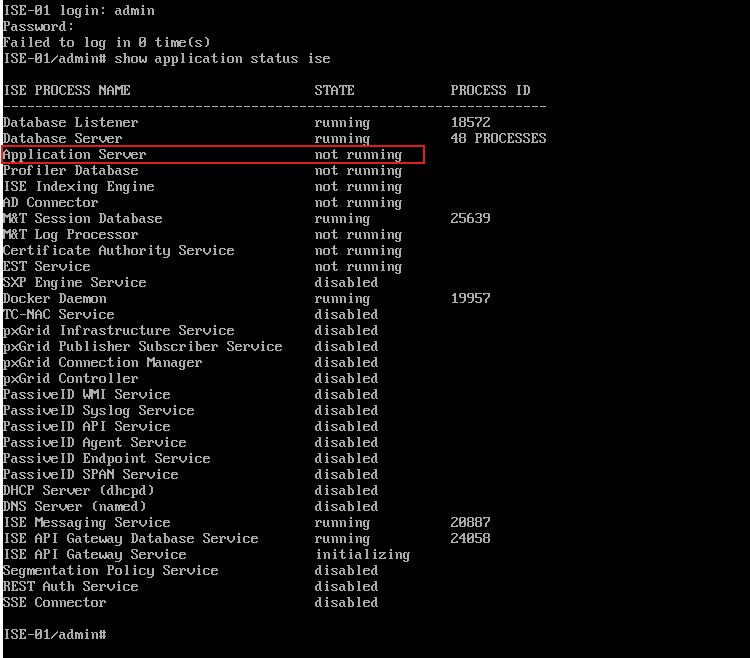Click the "48 PROCESSES" text
The image size is (750, 658).
click(498, 139)
